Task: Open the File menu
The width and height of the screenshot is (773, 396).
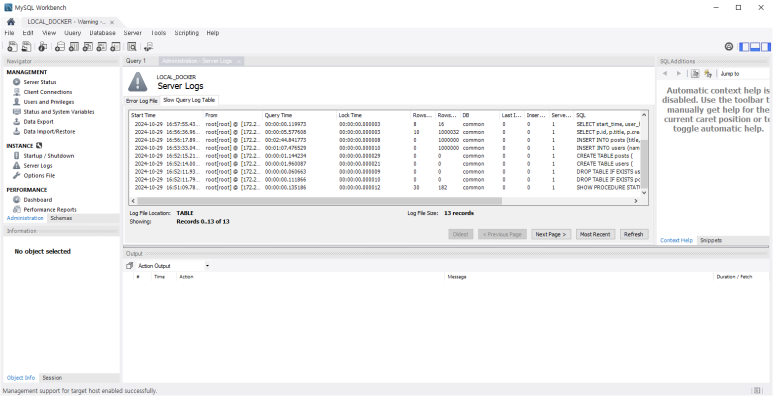Action: (9, 33)
